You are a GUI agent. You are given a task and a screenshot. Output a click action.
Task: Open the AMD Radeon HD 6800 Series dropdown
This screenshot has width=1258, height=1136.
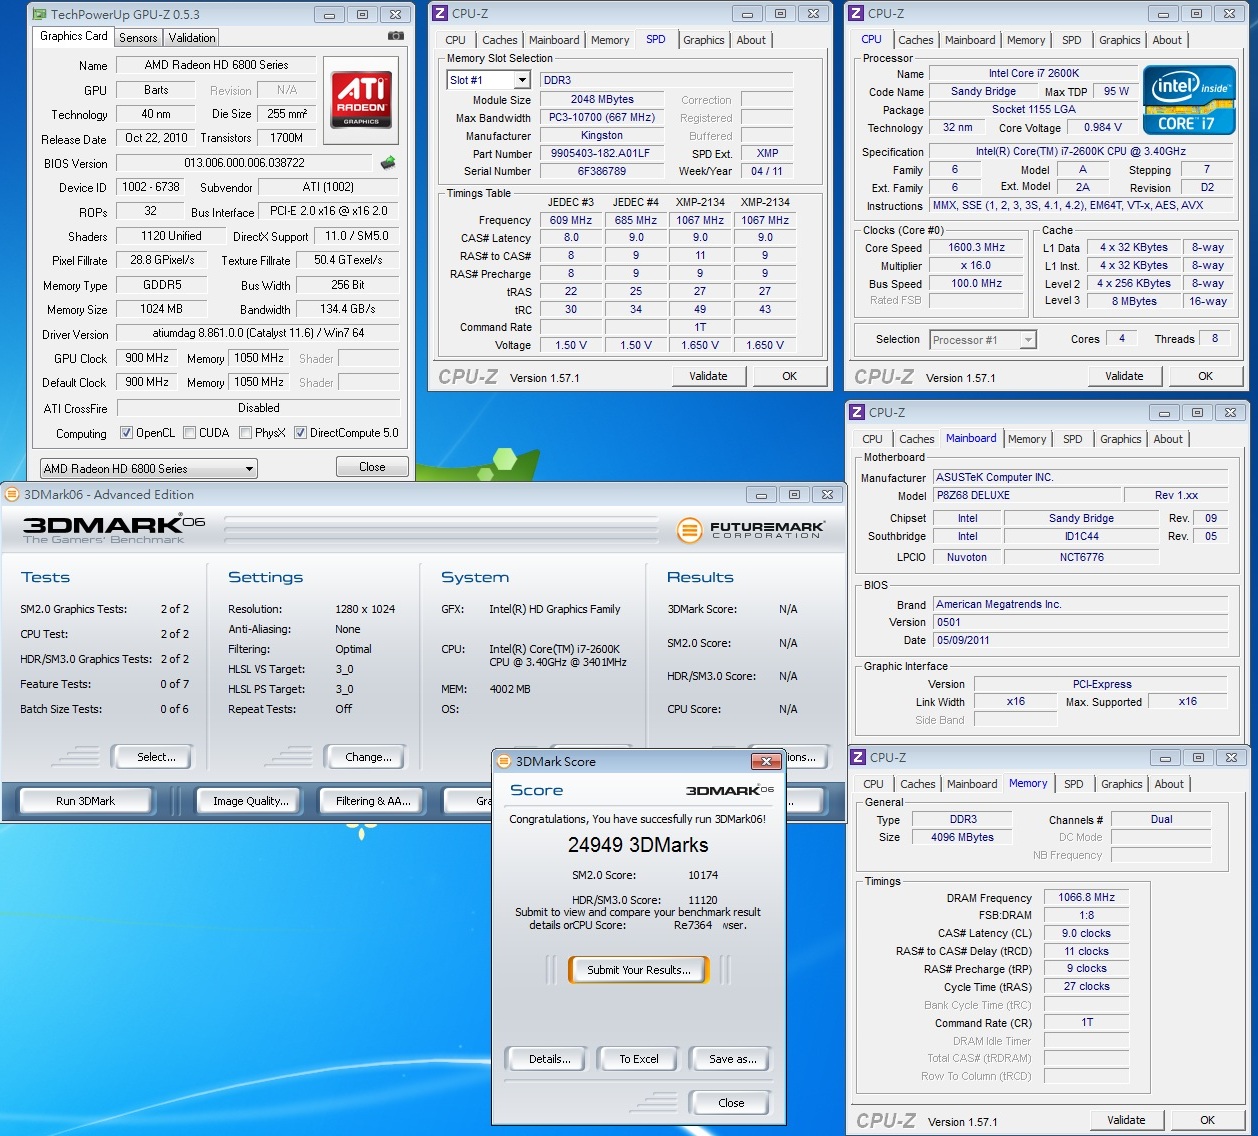(x=148, y=468)
